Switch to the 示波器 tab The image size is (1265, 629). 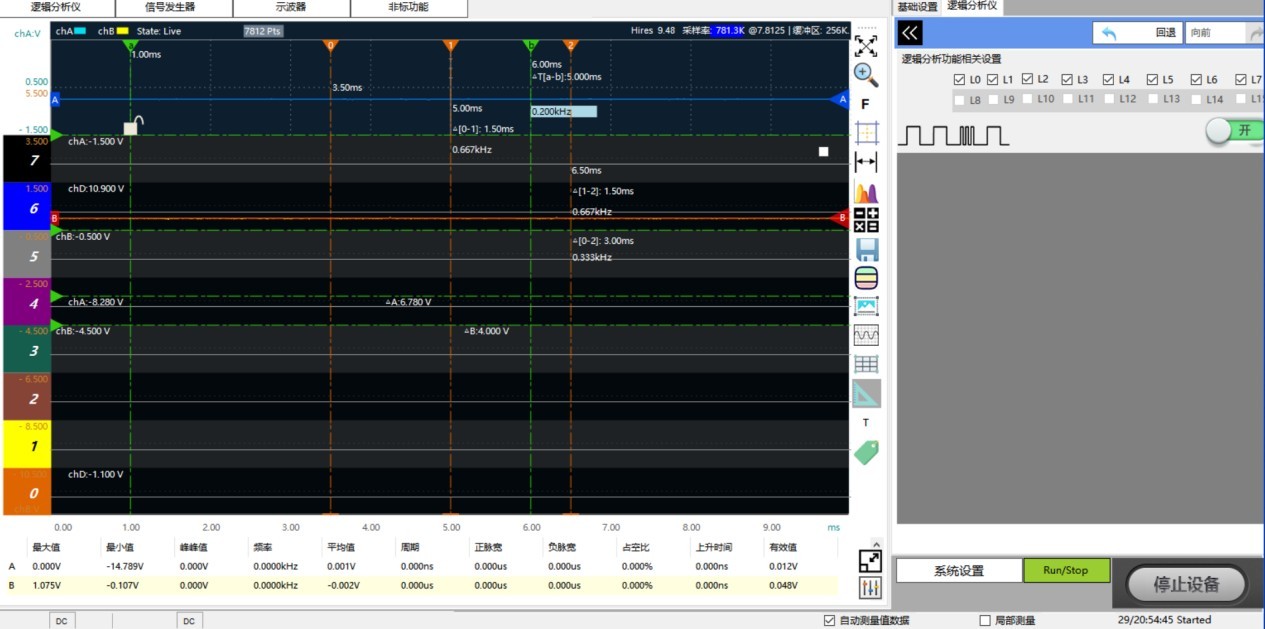point(291,7)
